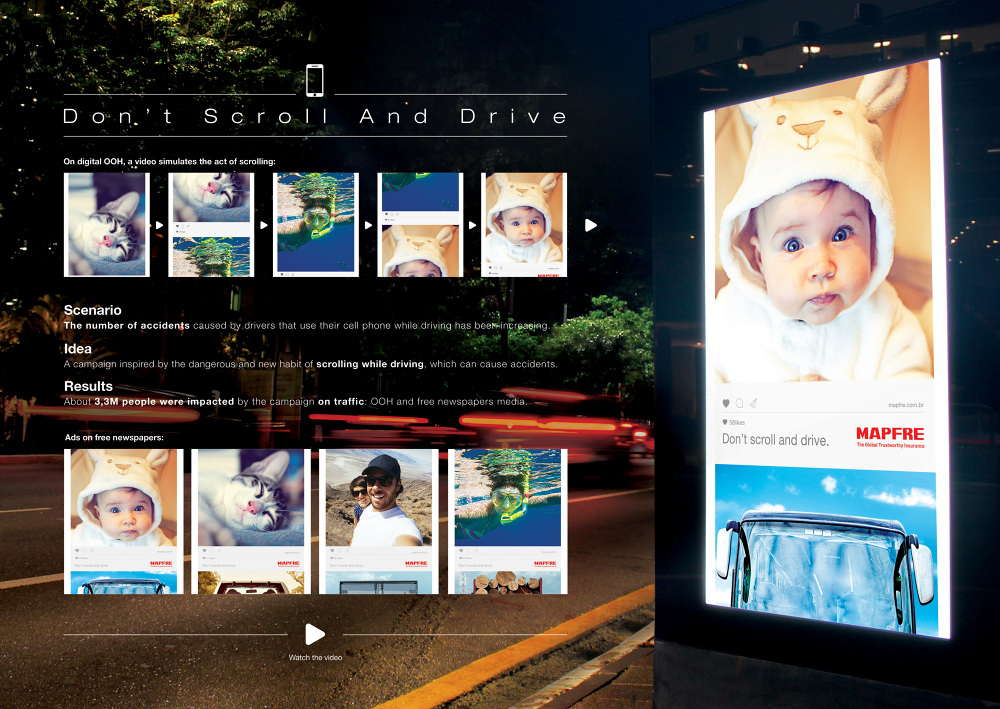This screenshot has height=709, width=1000.
Task: Click the paper plane share icon on billboard
Action: tap(754, 403)
